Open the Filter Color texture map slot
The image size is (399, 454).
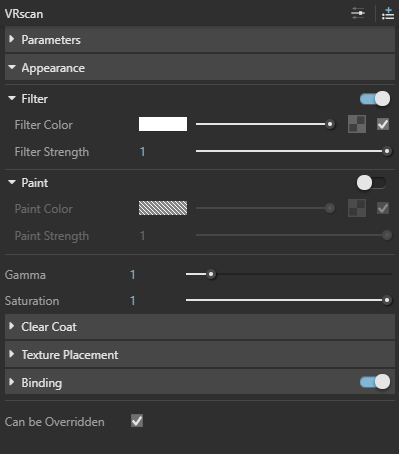click(x=357, y=124)
